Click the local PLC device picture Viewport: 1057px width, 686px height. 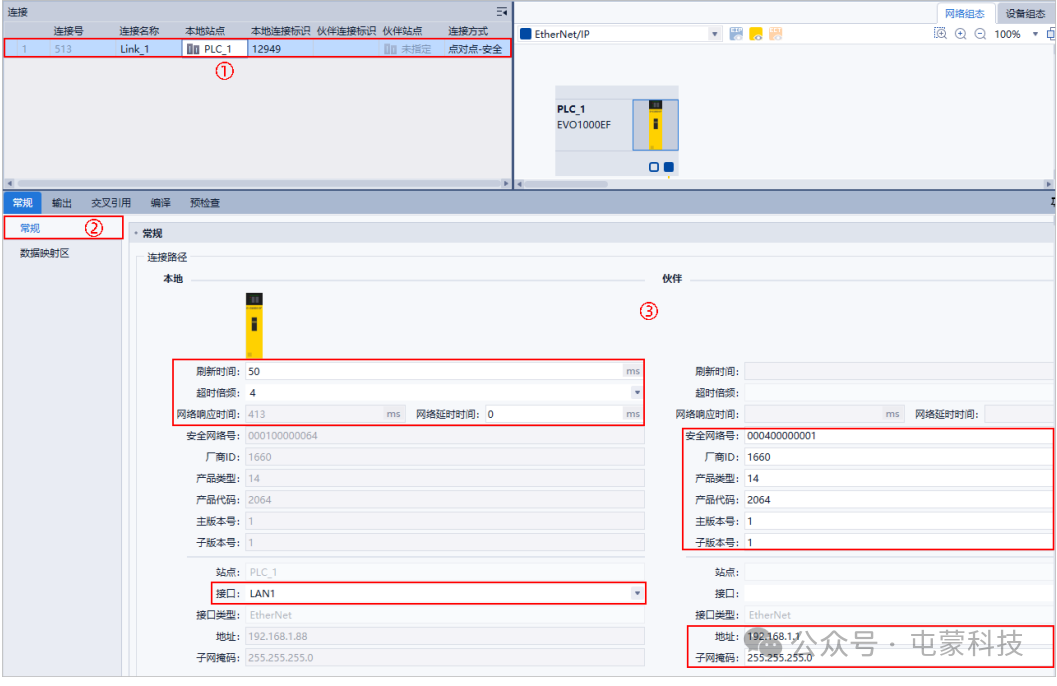pyautogui.click(x=254, y=325)
